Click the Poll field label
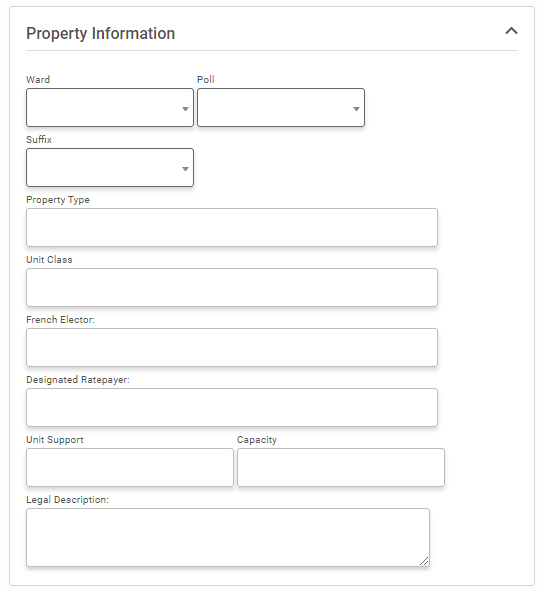Image resolution: width=544 pixels, height=591 pixels. point(205,80)
